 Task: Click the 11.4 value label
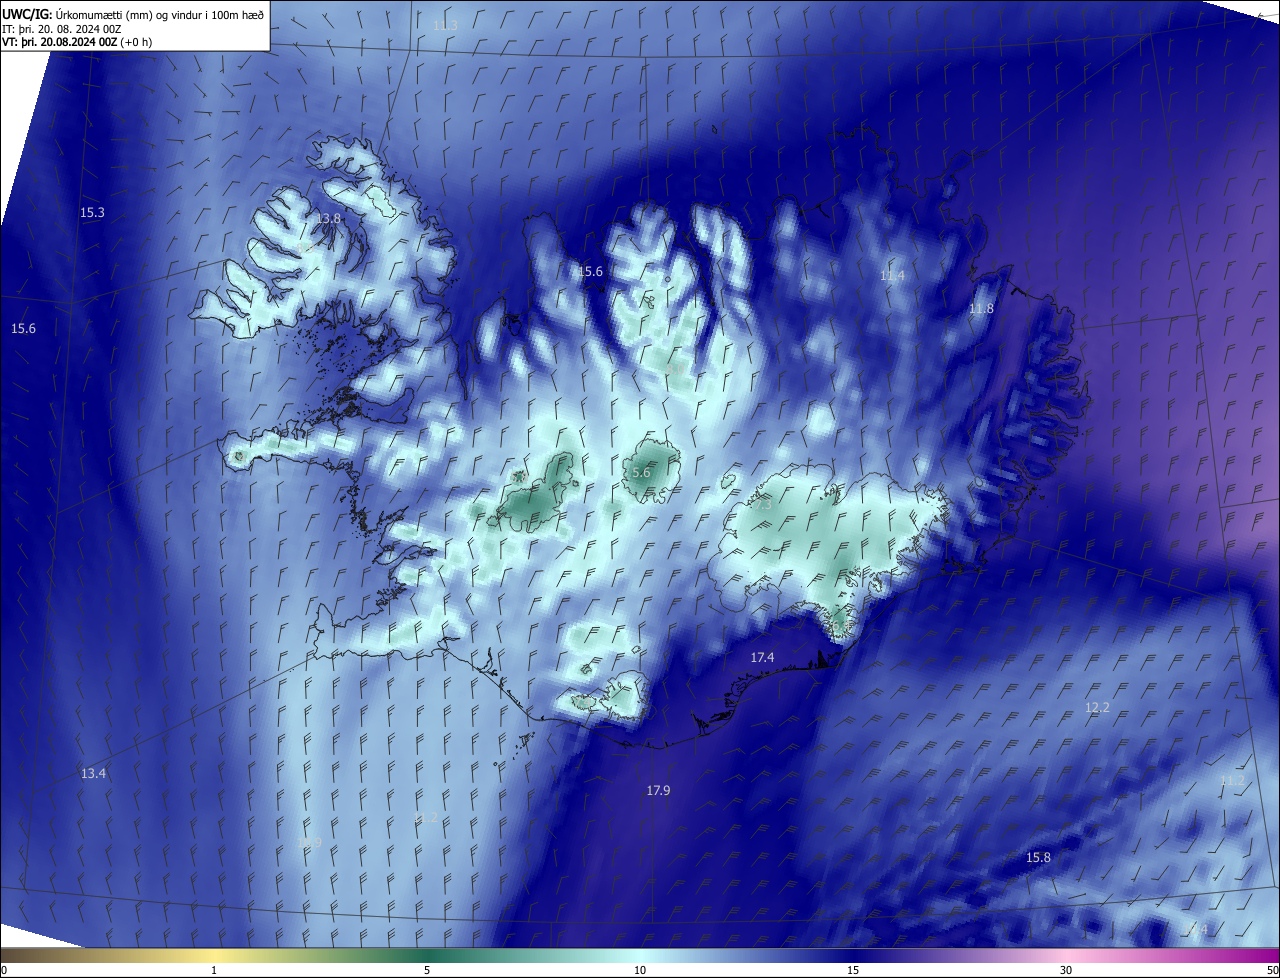coord(892,275)
